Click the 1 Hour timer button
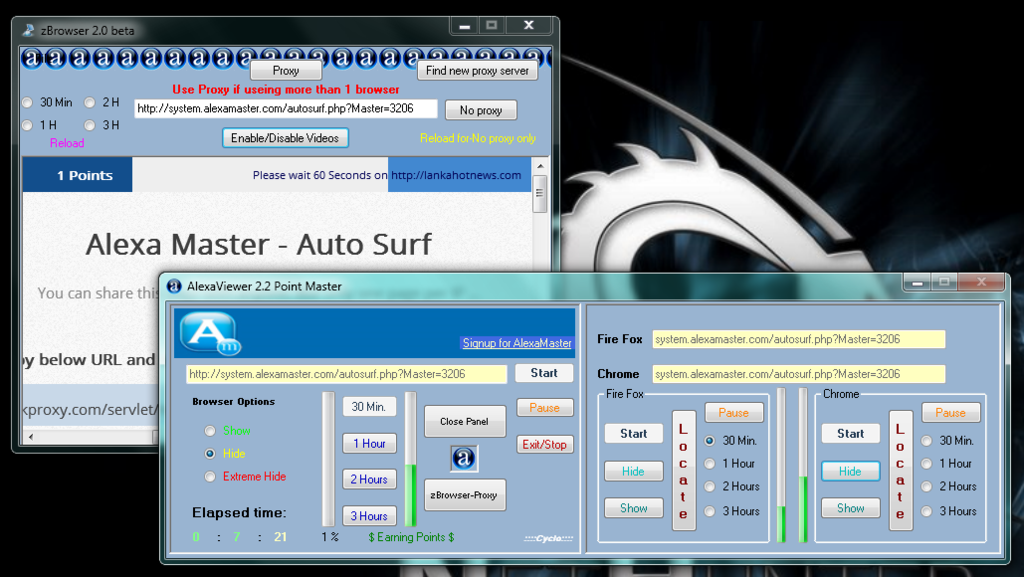The height and width of the screenshot is (577, 1024). coord(369,443)
